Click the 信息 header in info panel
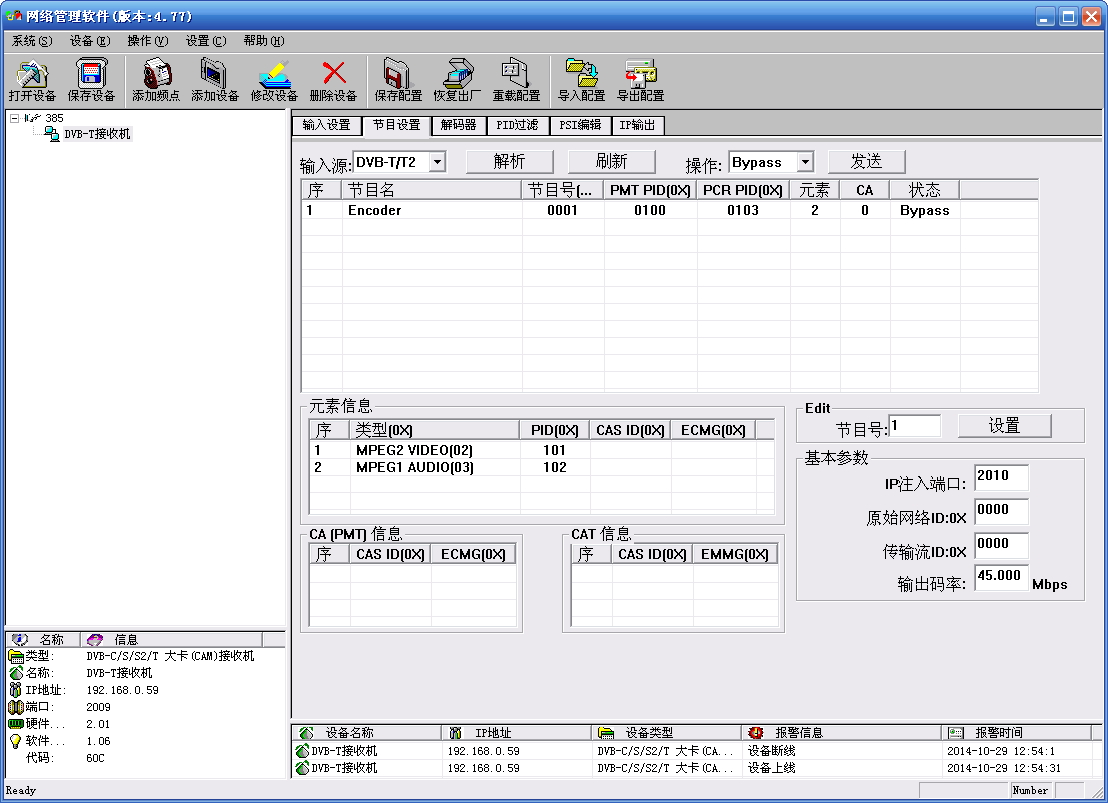This screenshot has width=1108, height=803. click(x=172, y=640)
